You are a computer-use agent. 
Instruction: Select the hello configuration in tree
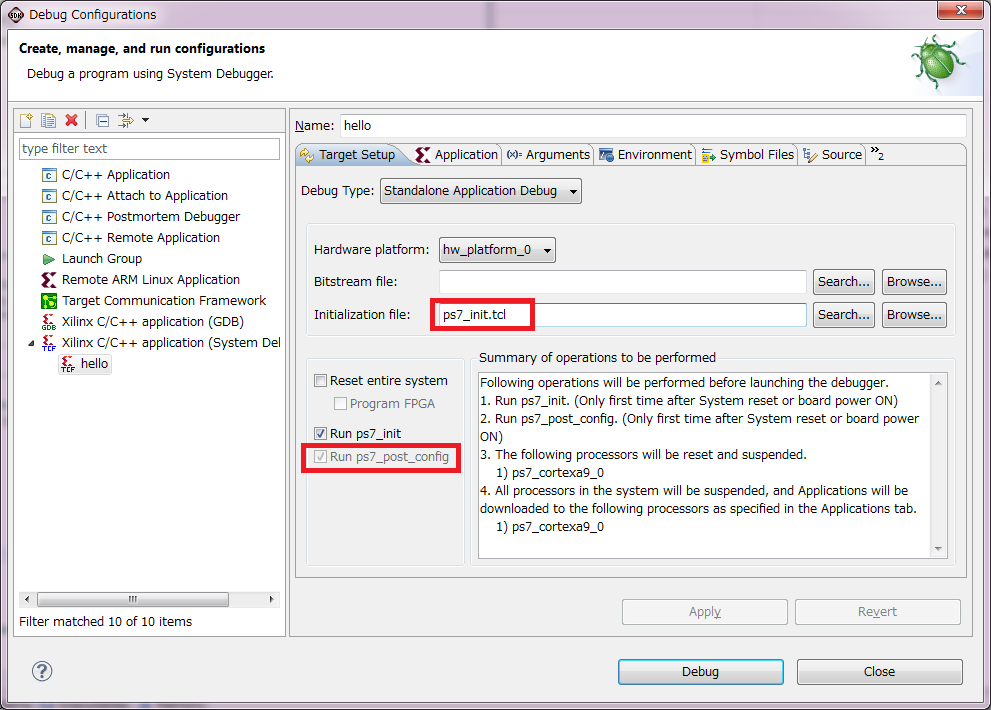(85, 364)
